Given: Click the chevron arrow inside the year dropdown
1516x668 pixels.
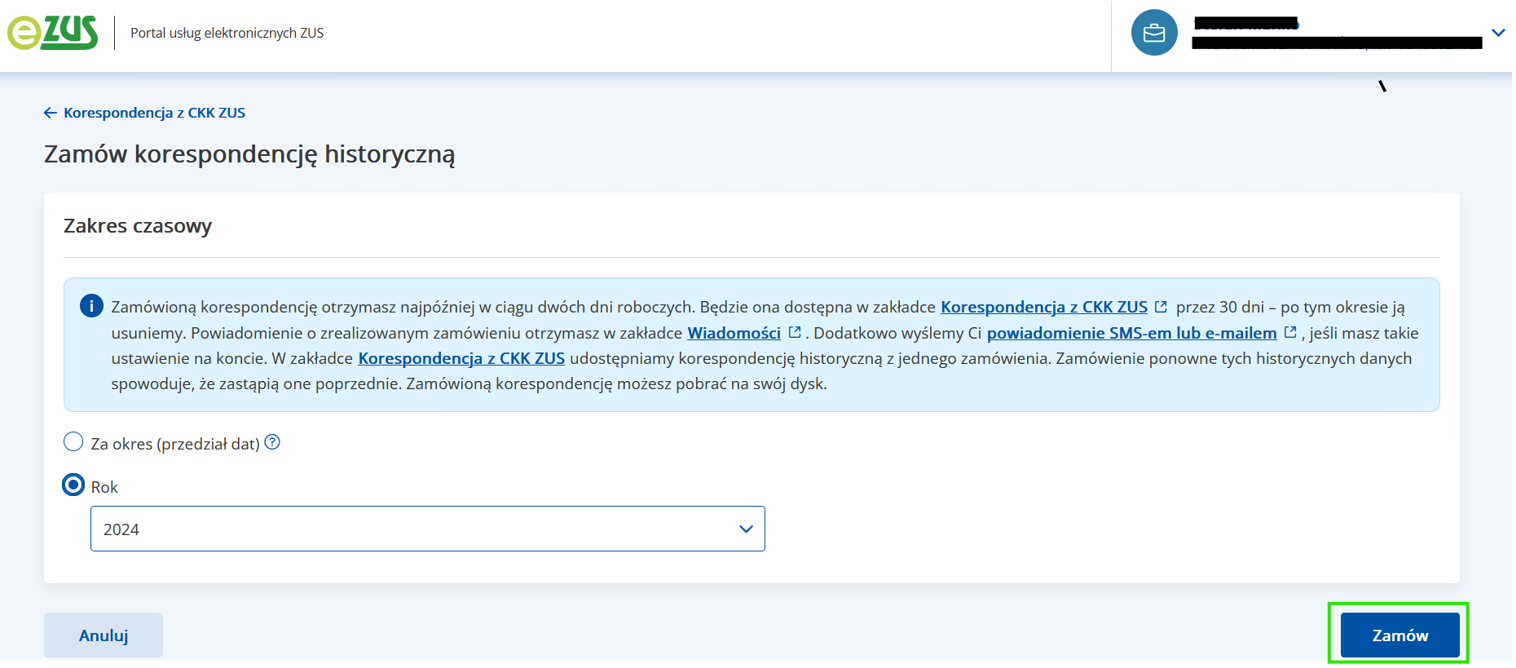Looking at the screenshot, I should tap(745, 529).
